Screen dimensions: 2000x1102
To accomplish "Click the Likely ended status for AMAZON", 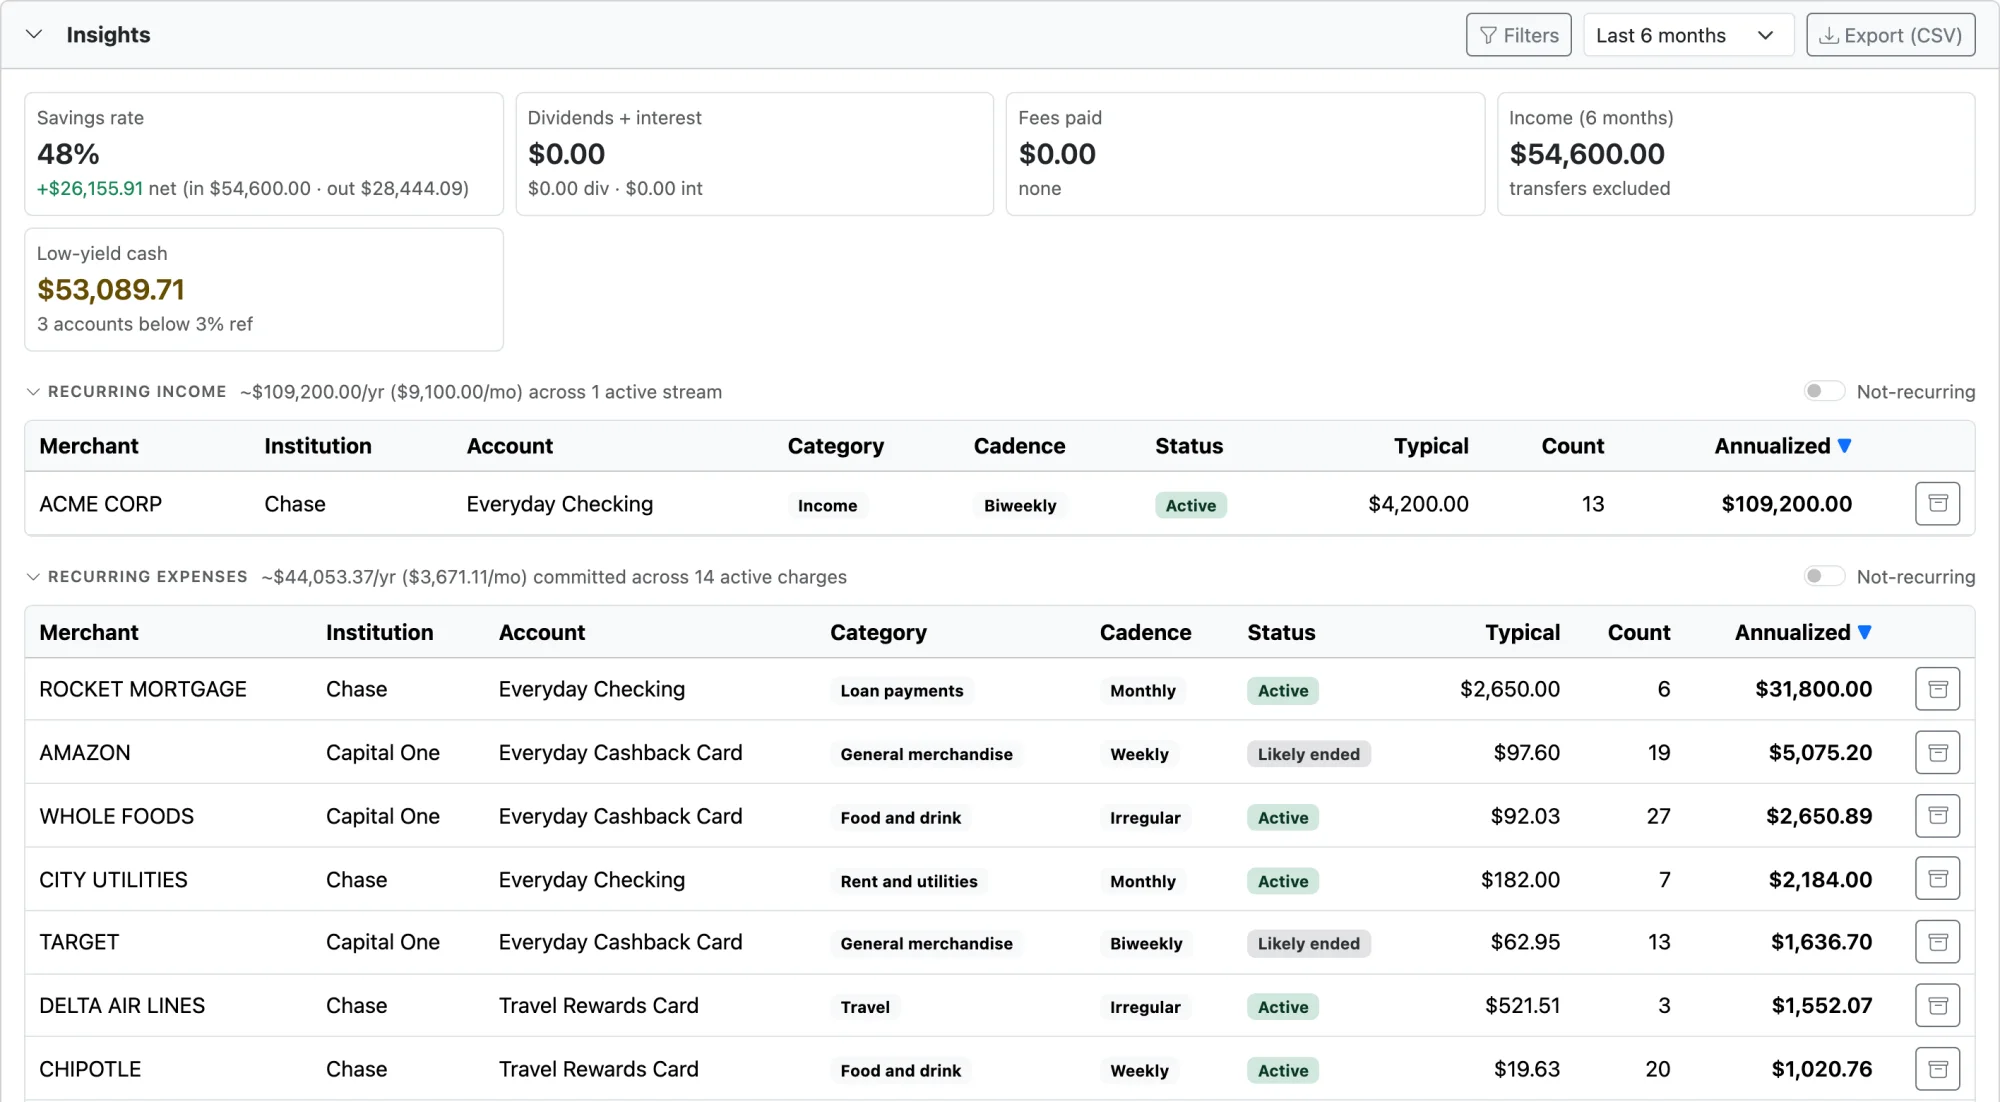I will 1308,754.
